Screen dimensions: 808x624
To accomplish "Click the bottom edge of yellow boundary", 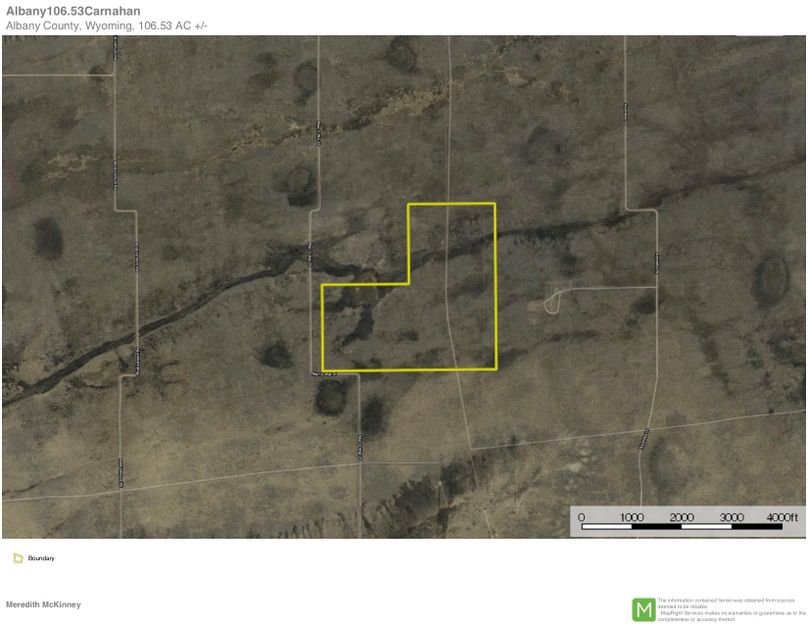I will 410,370.
